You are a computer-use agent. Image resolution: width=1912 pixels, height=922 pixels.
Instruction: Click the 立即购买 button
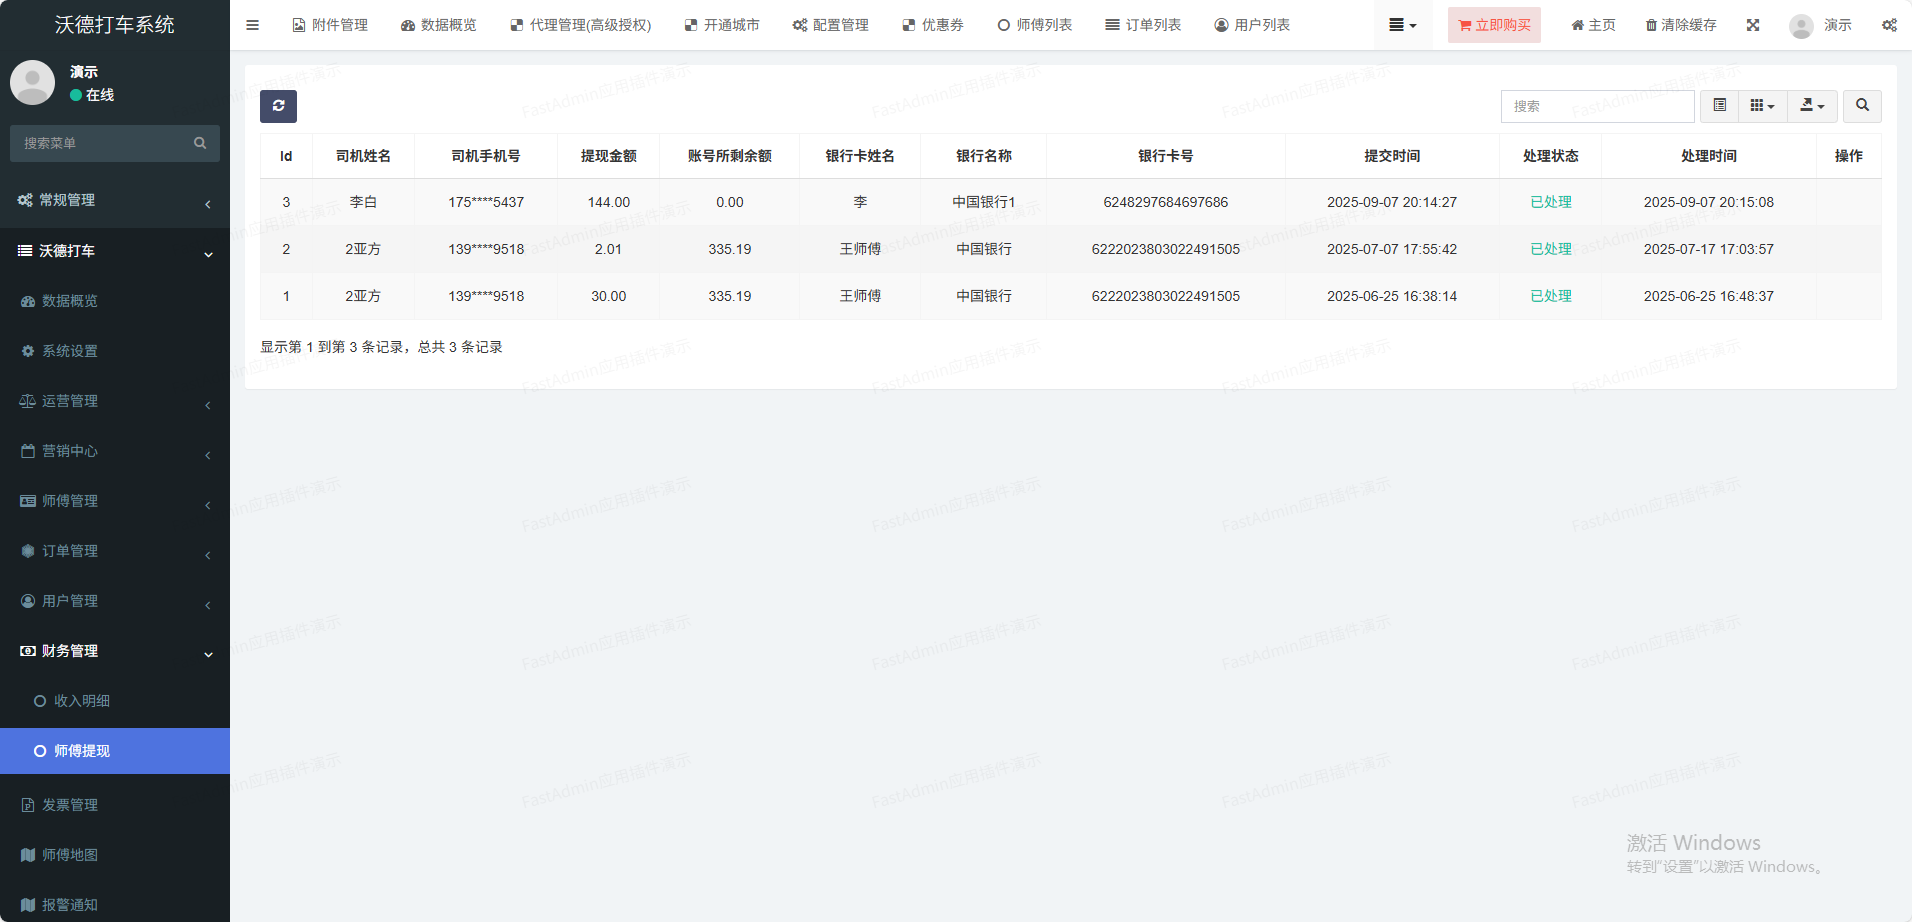tap(1494, 25)
